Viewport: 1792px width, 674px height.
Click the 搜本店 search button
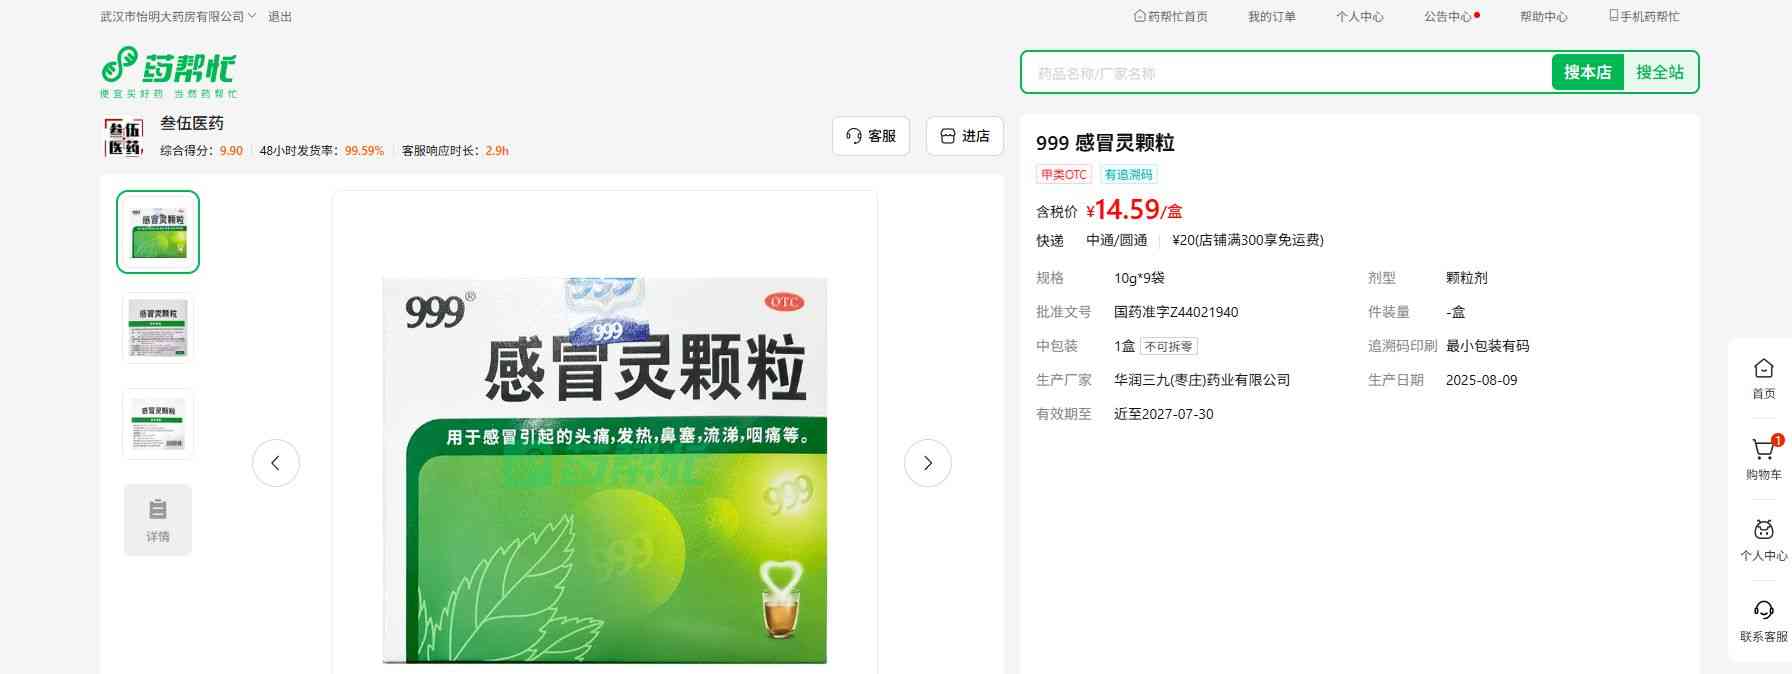point(1587,73)
